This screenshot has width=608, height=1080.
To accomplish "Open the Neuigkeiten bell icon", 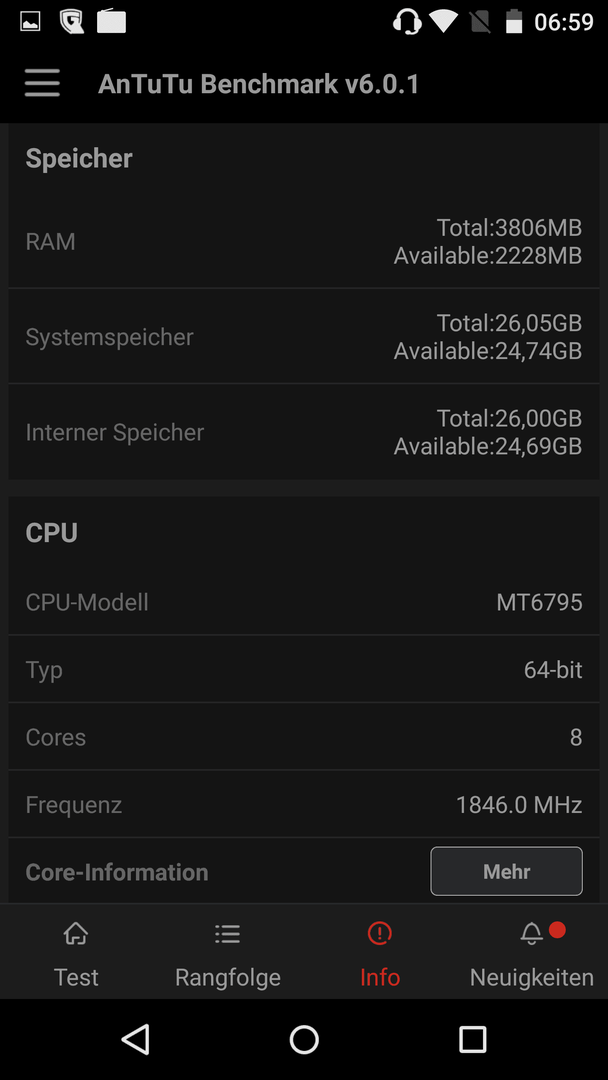I will pos(532,934).
